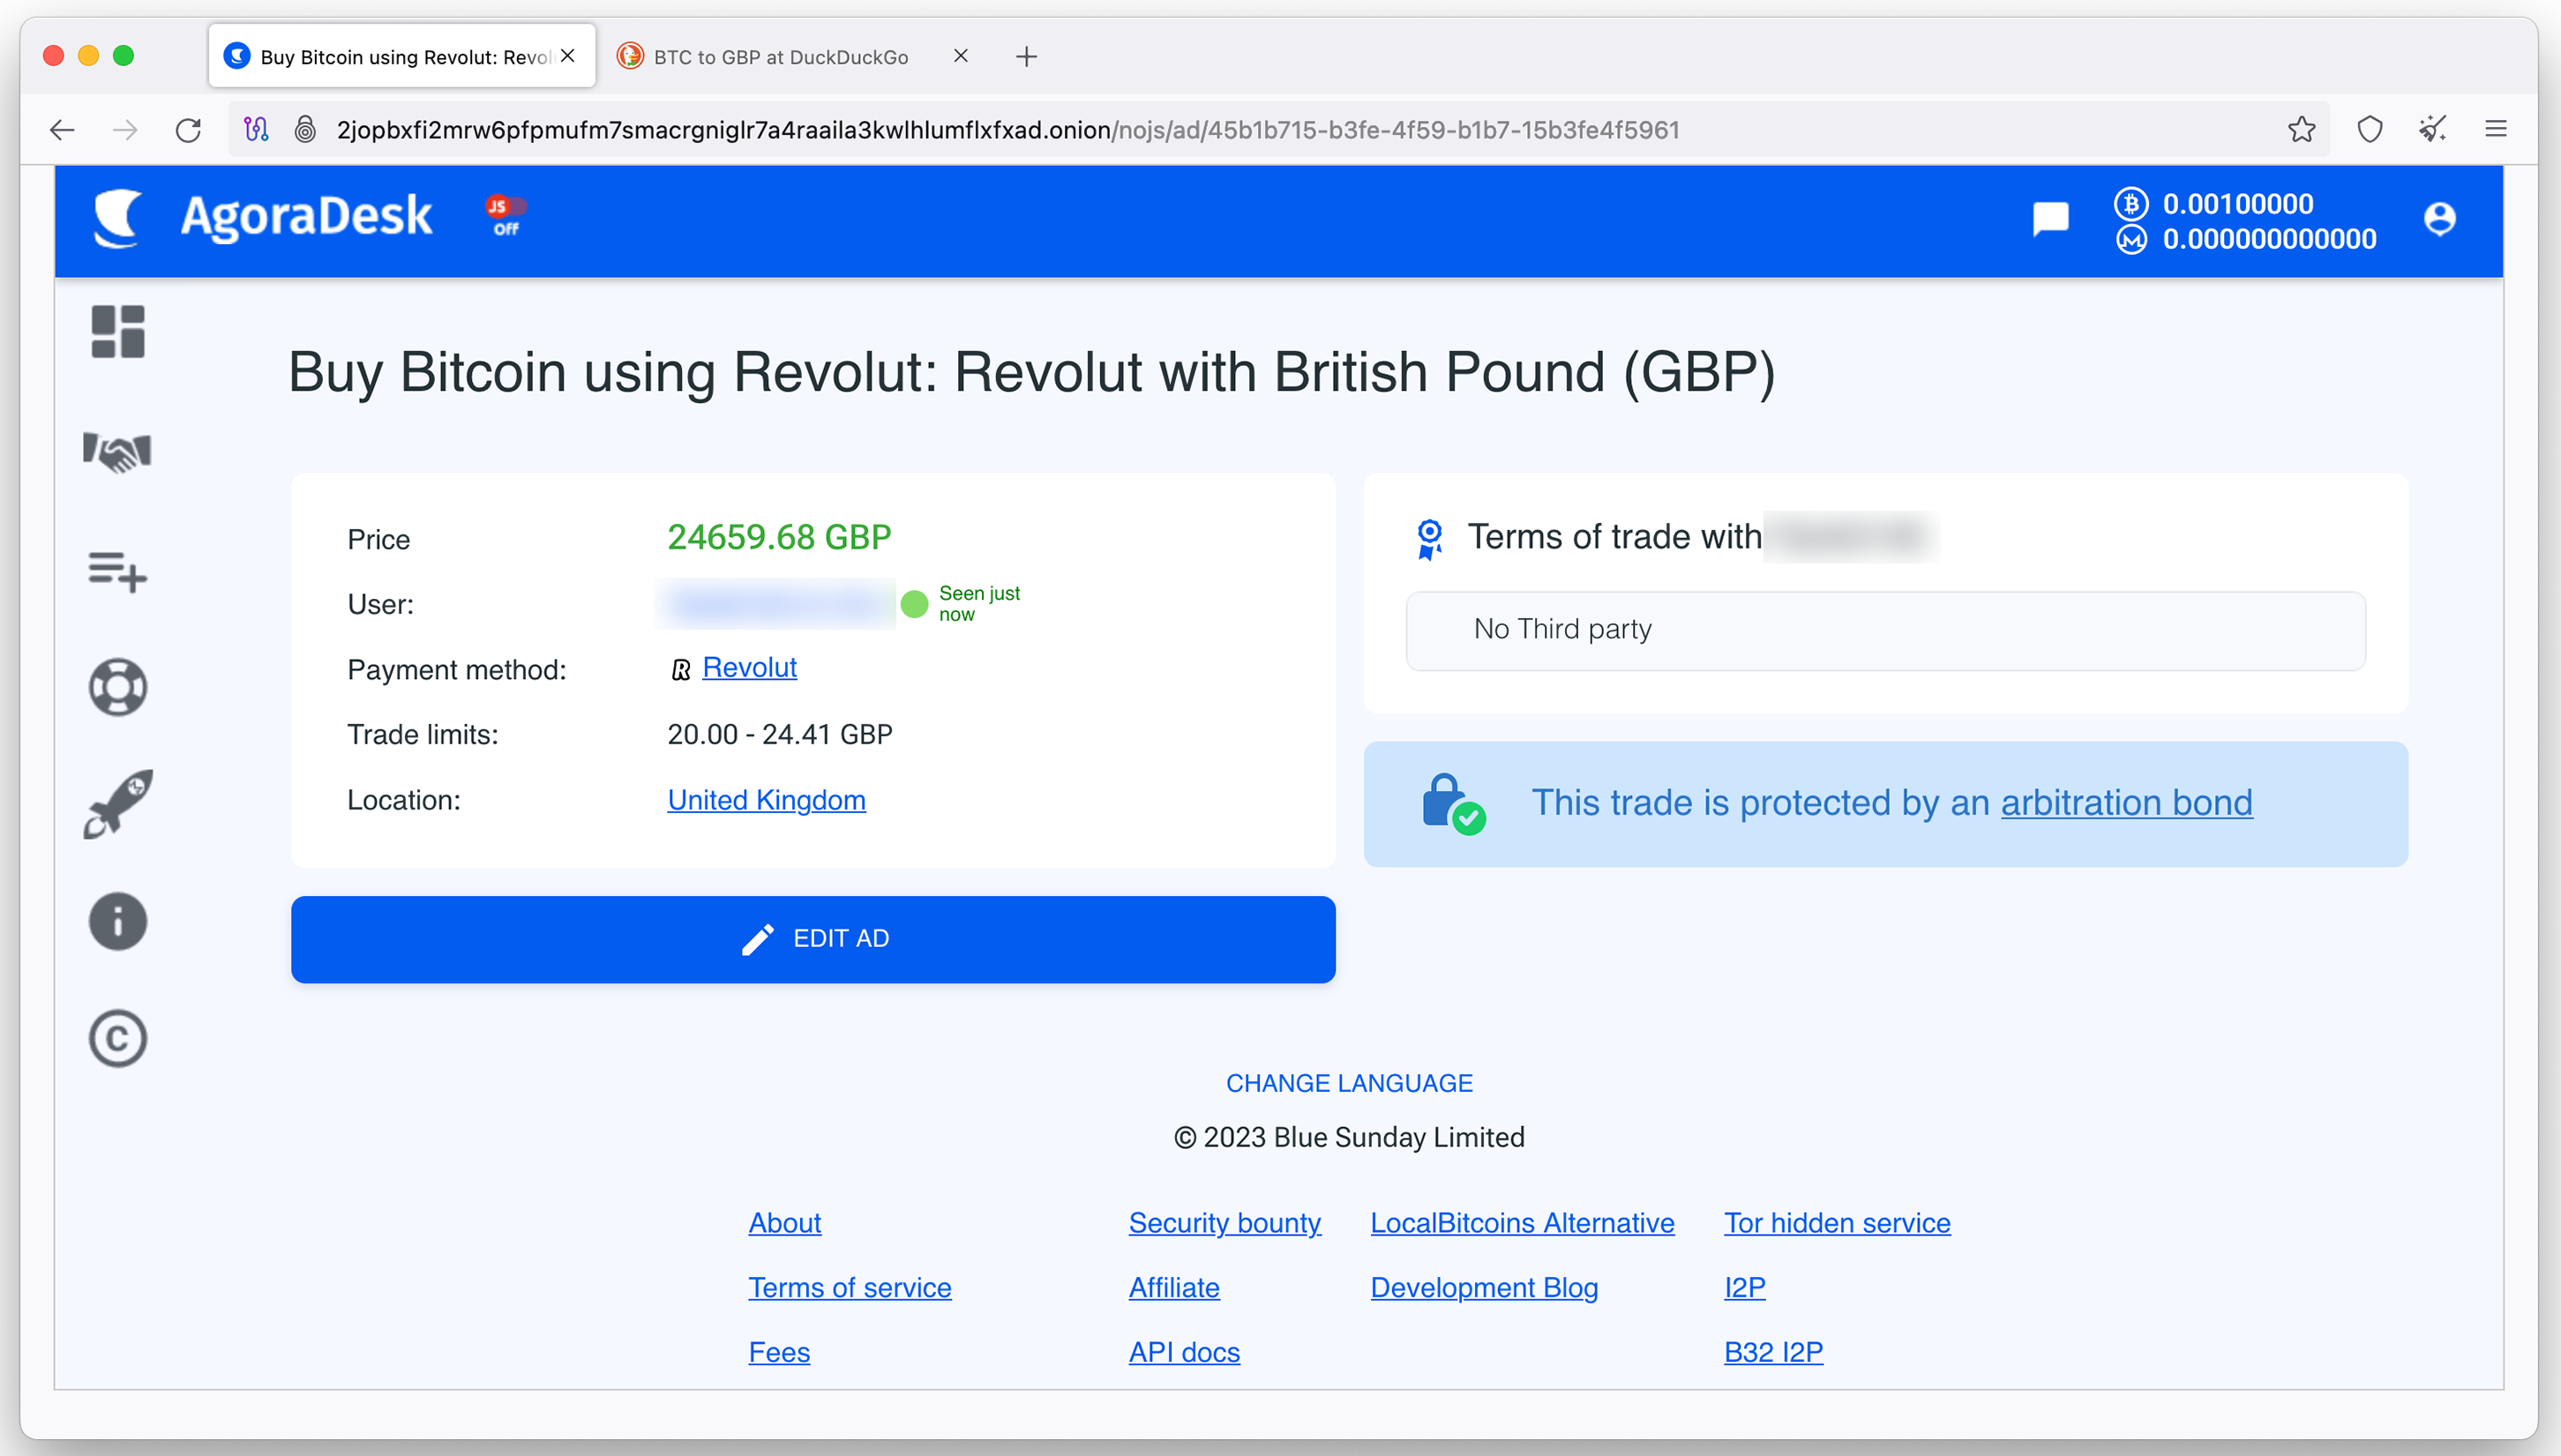The width and height of the screenshot is (2561, 1456).
Task: Open the support lifebuoy icon
Action: pyautogui.click(x=118, y=687)
